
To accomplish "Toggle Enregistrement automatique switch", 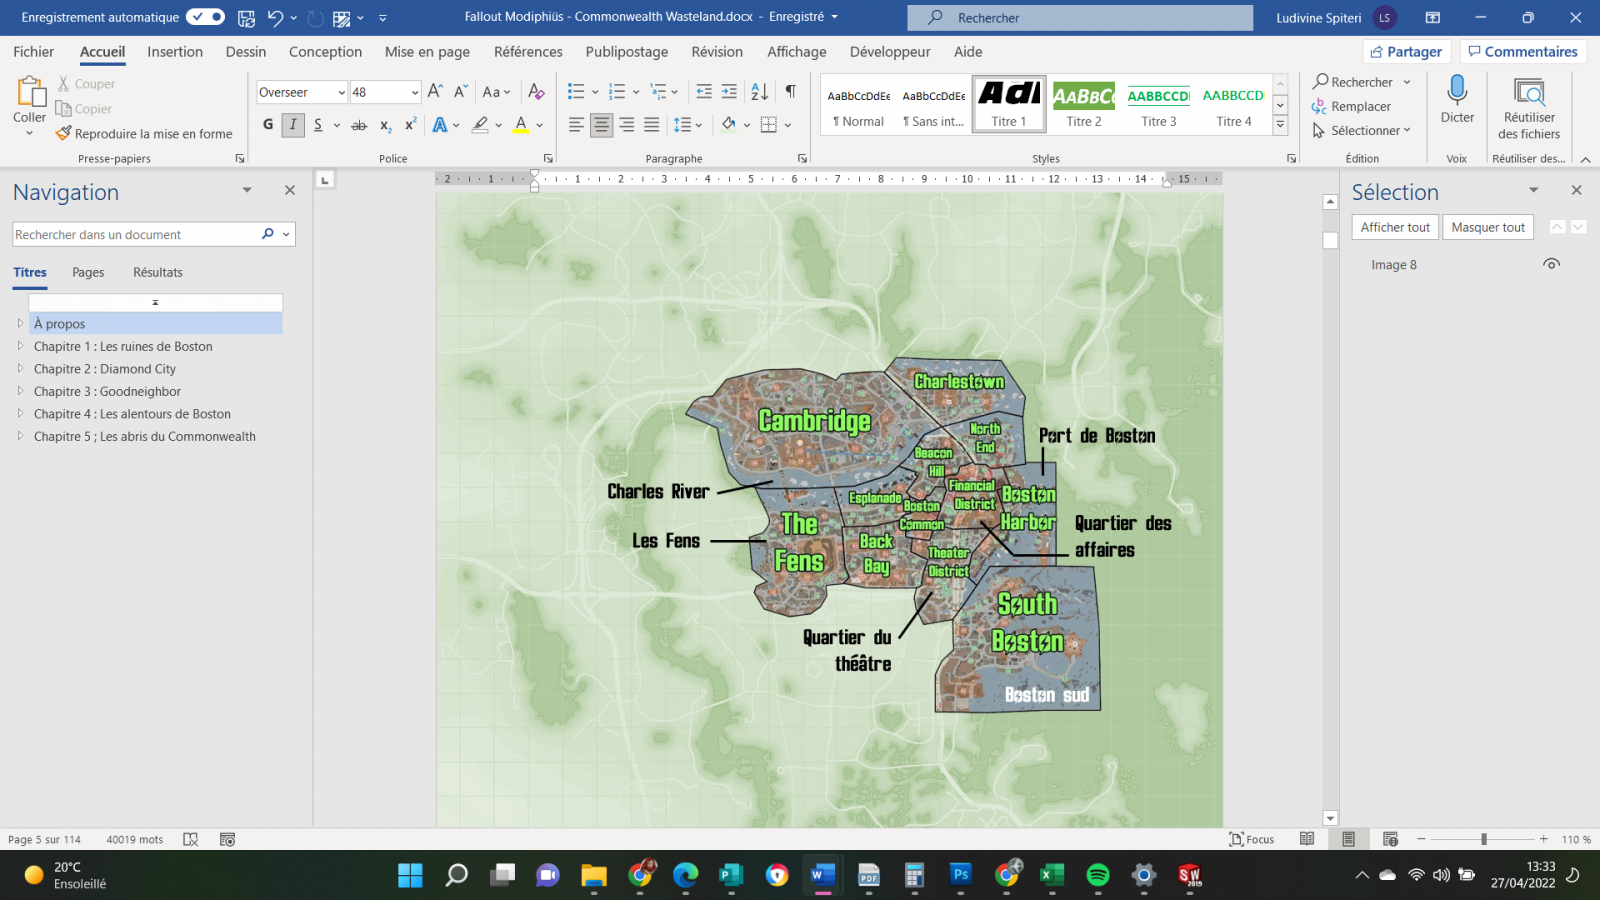I will click(x=205, y=17).
